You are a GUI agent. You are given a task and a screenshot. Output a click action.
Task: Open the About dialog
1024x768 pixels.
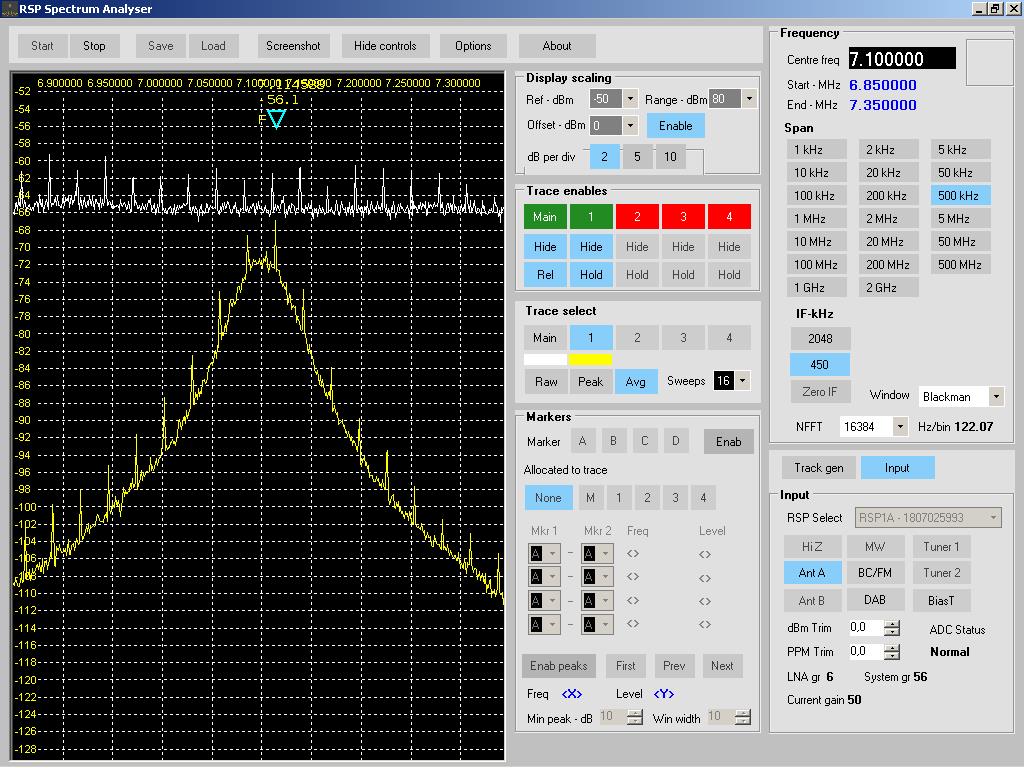[556, 46]
